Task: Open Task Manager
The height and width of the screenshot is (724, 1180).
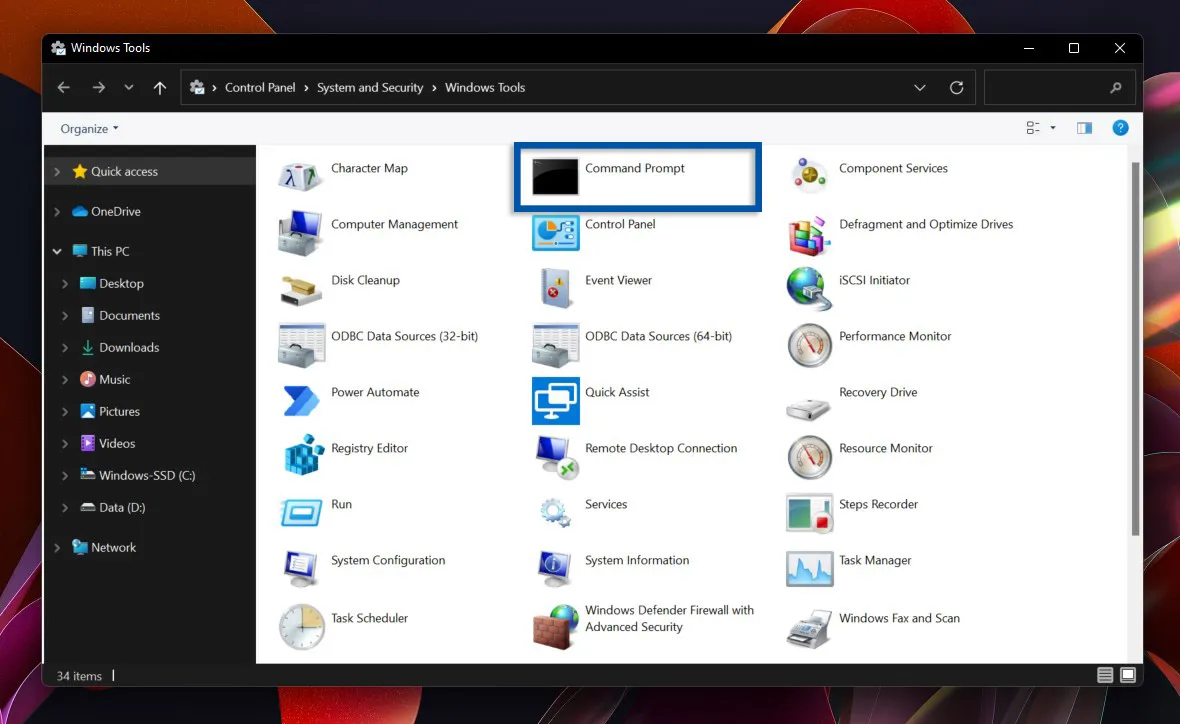Action: pos(875,561)
